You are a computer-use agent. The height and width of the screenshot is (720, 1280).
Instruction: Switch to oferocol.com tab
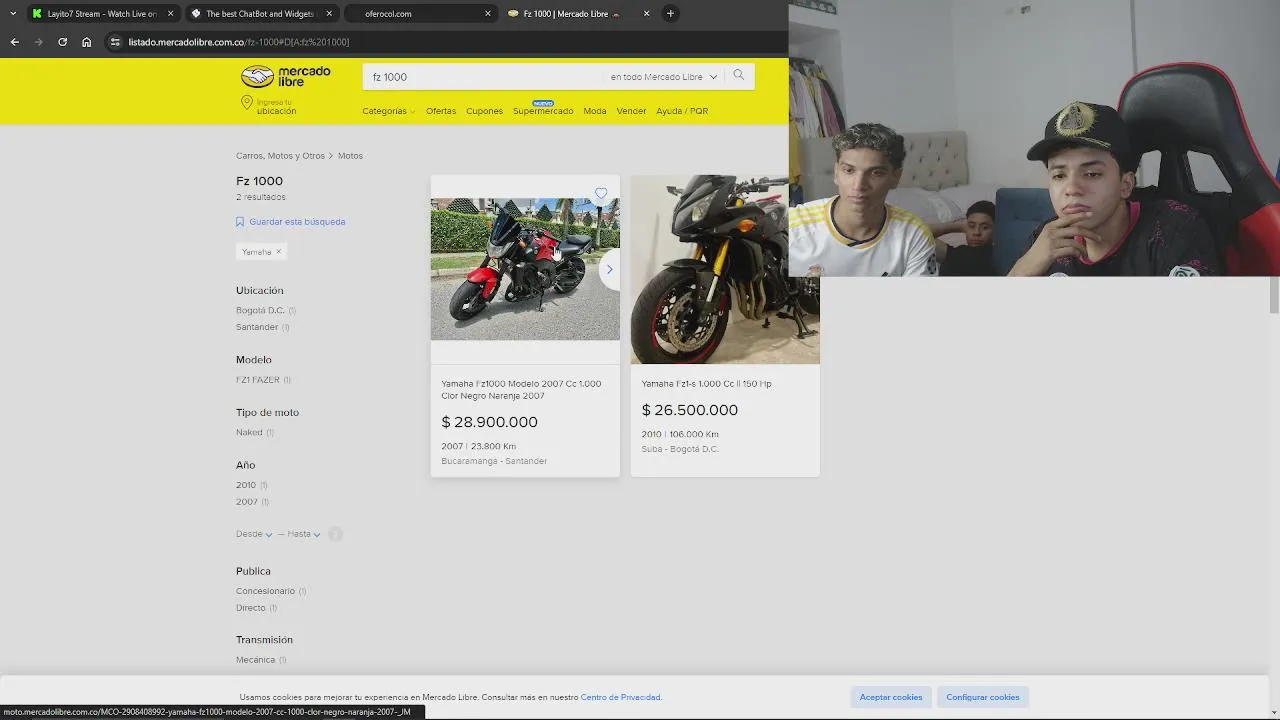point(418,14)
